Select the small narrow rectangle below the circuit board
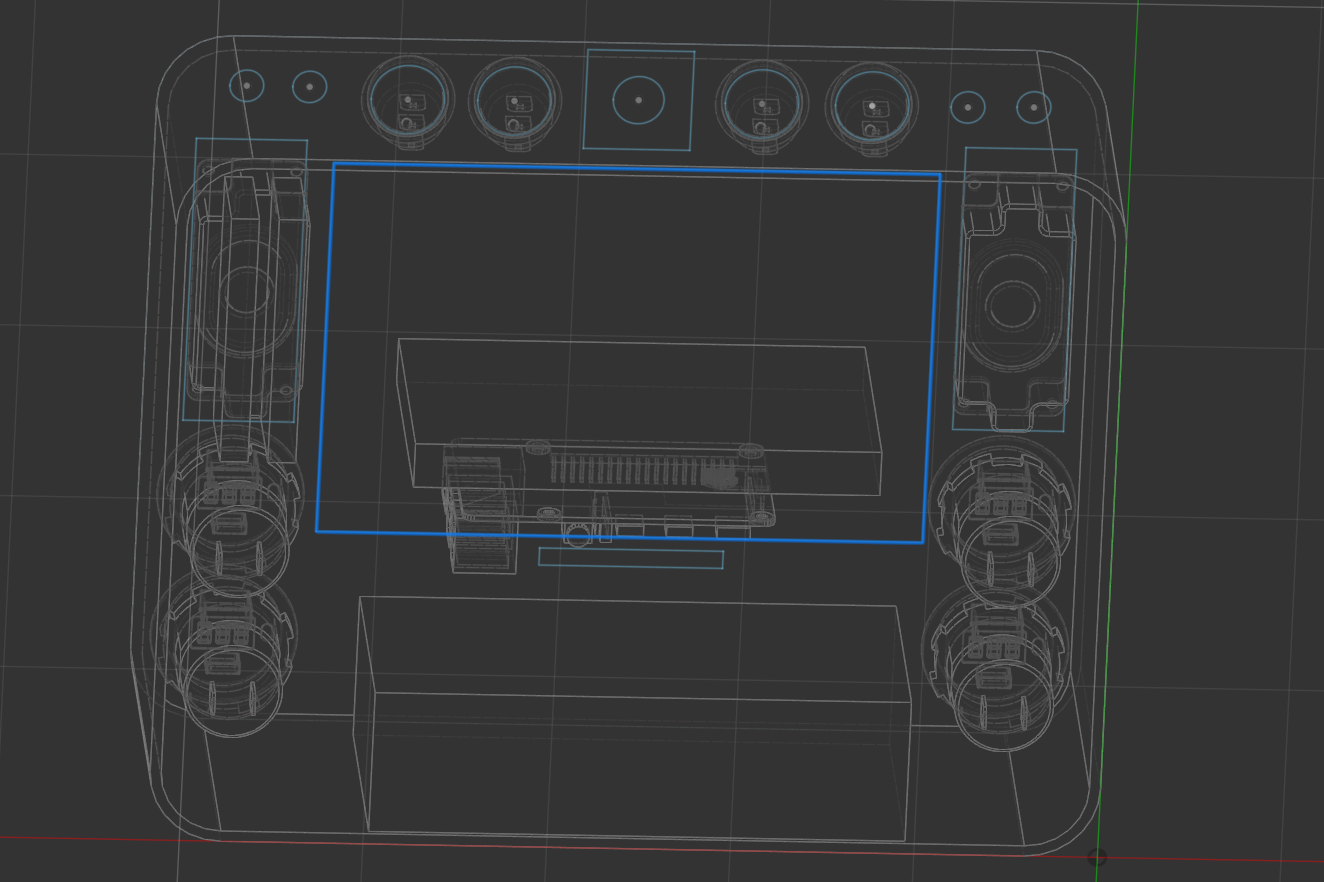Viewport: 1324px width, 882px height. (631, 558)
